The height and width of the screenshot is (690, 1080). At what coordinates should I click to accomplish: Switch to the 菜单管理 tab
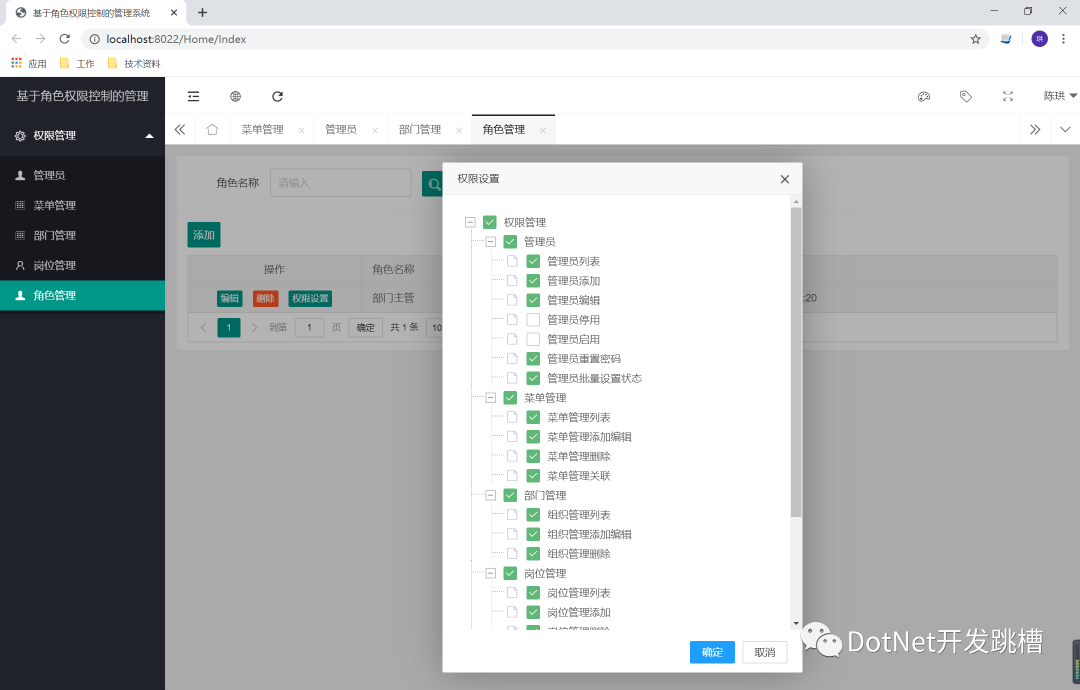(x=262, y=129)
